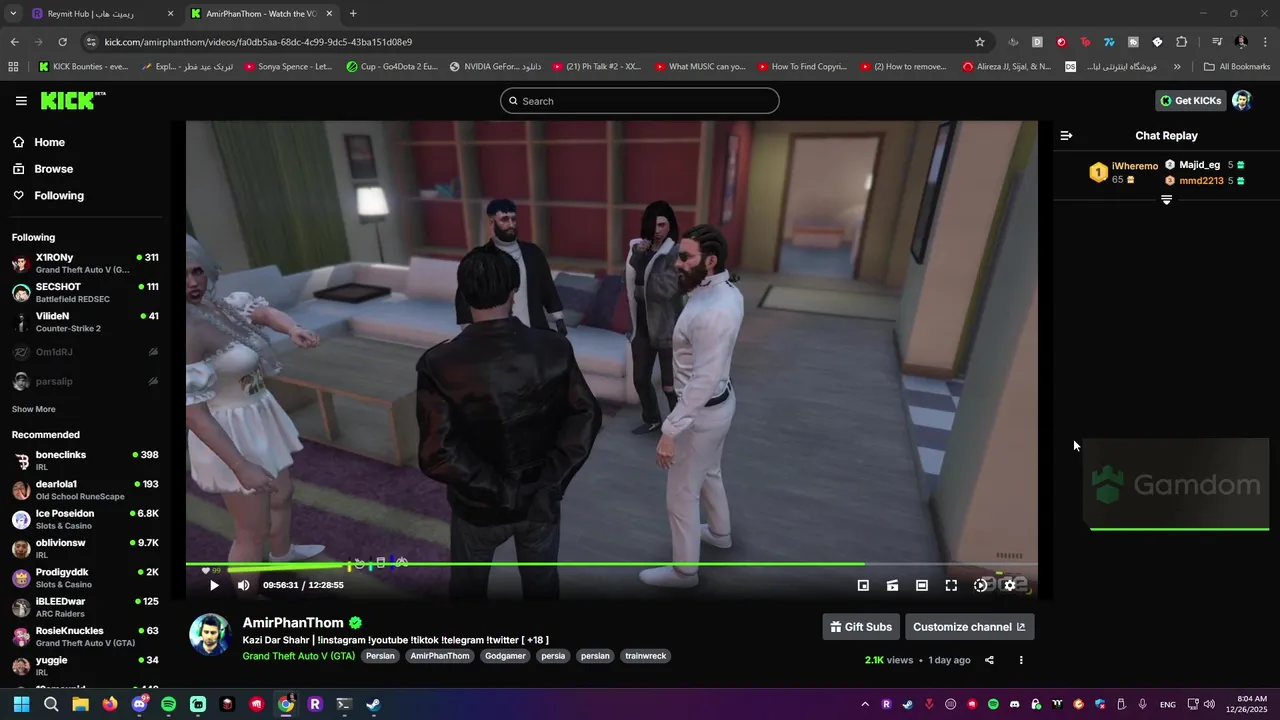1280x720 pixels.
Task: Open Steam from the taskbar
Action: (x=373, y=704)
